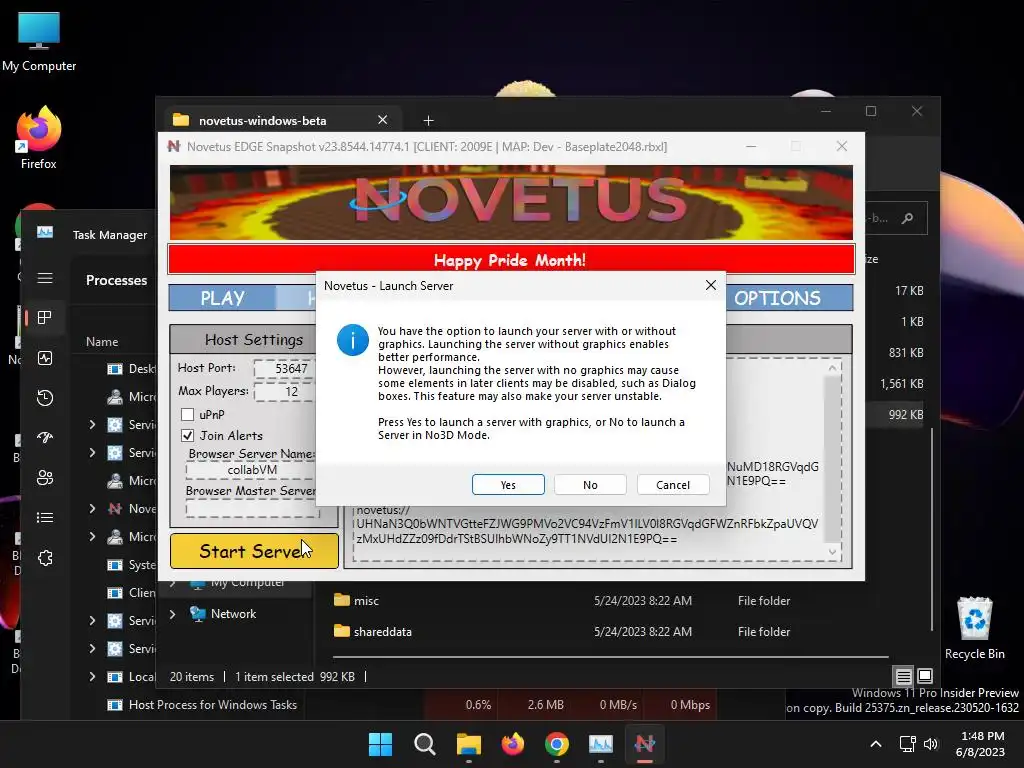Screen dimensions: 1024x768
Task: Open the misc folder in Explorer
Action: point(366,600)
